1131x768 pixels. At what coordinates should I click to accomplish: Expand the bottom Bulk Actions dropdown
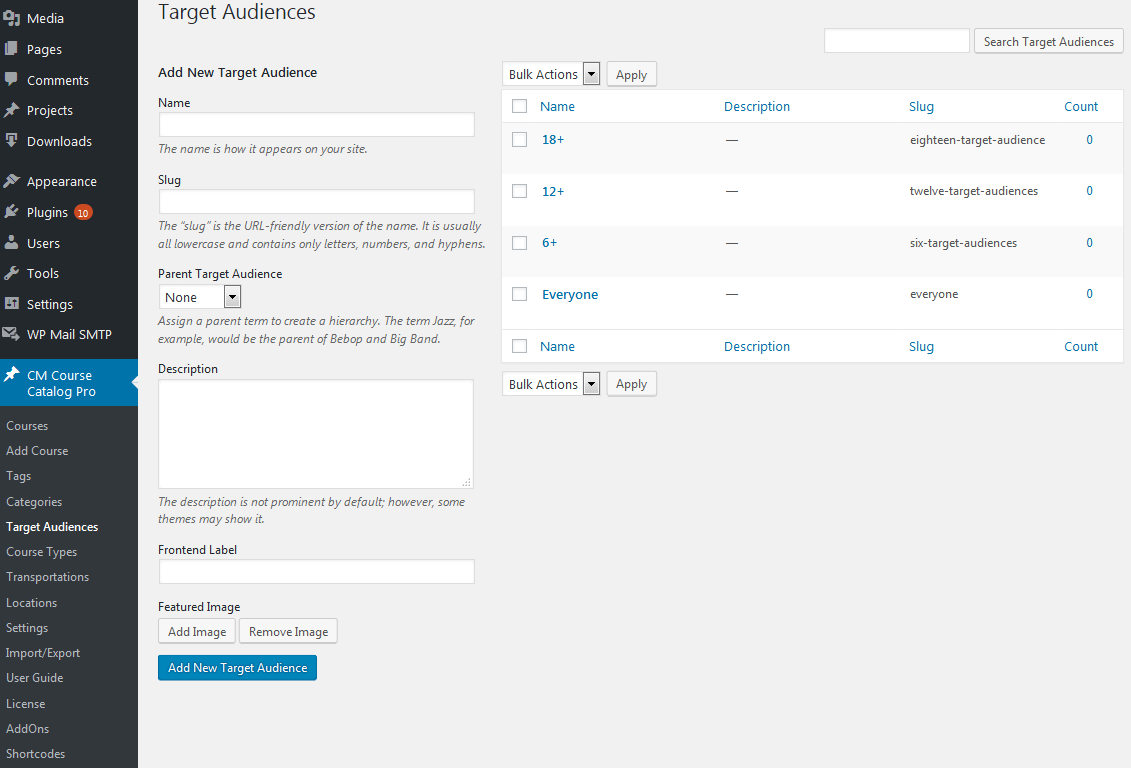point(551,384)
